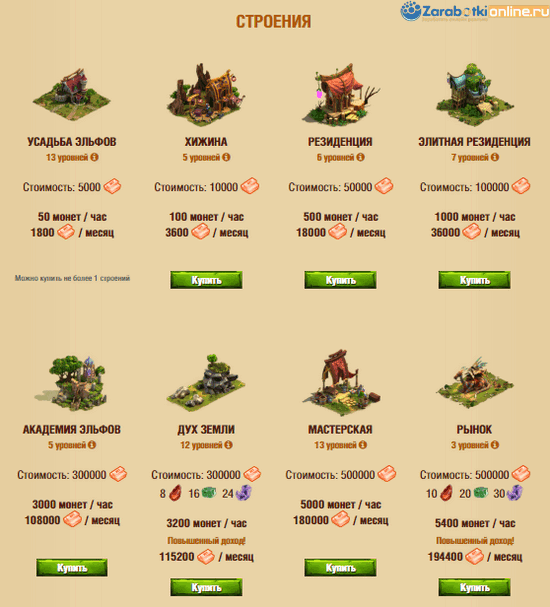550x607 pixels.
Task: Click the red crystal icon under Дух земли cost
Action: 175,493
